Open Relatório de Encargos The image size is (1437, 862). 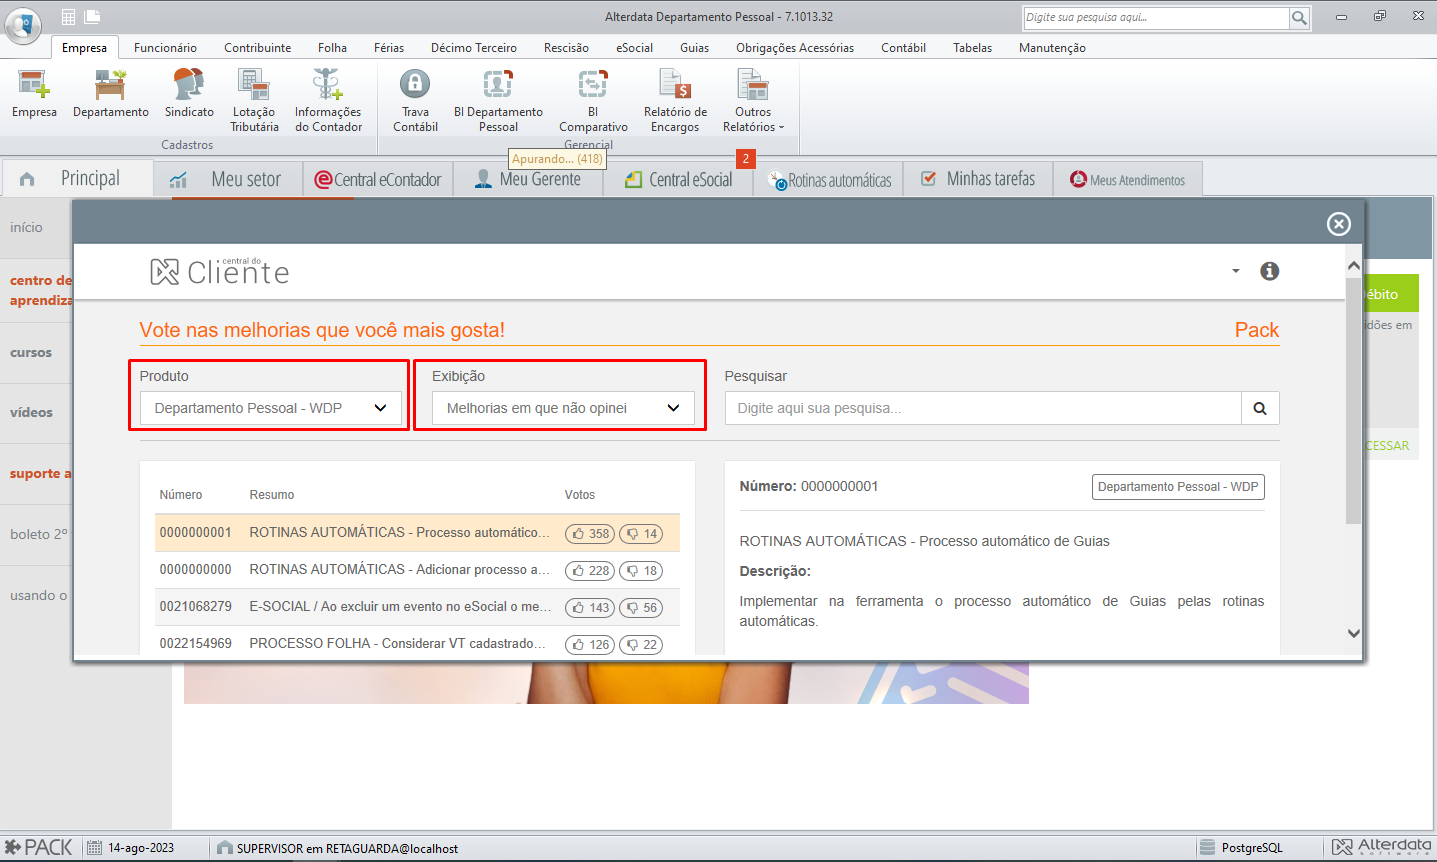coord(675,100)
